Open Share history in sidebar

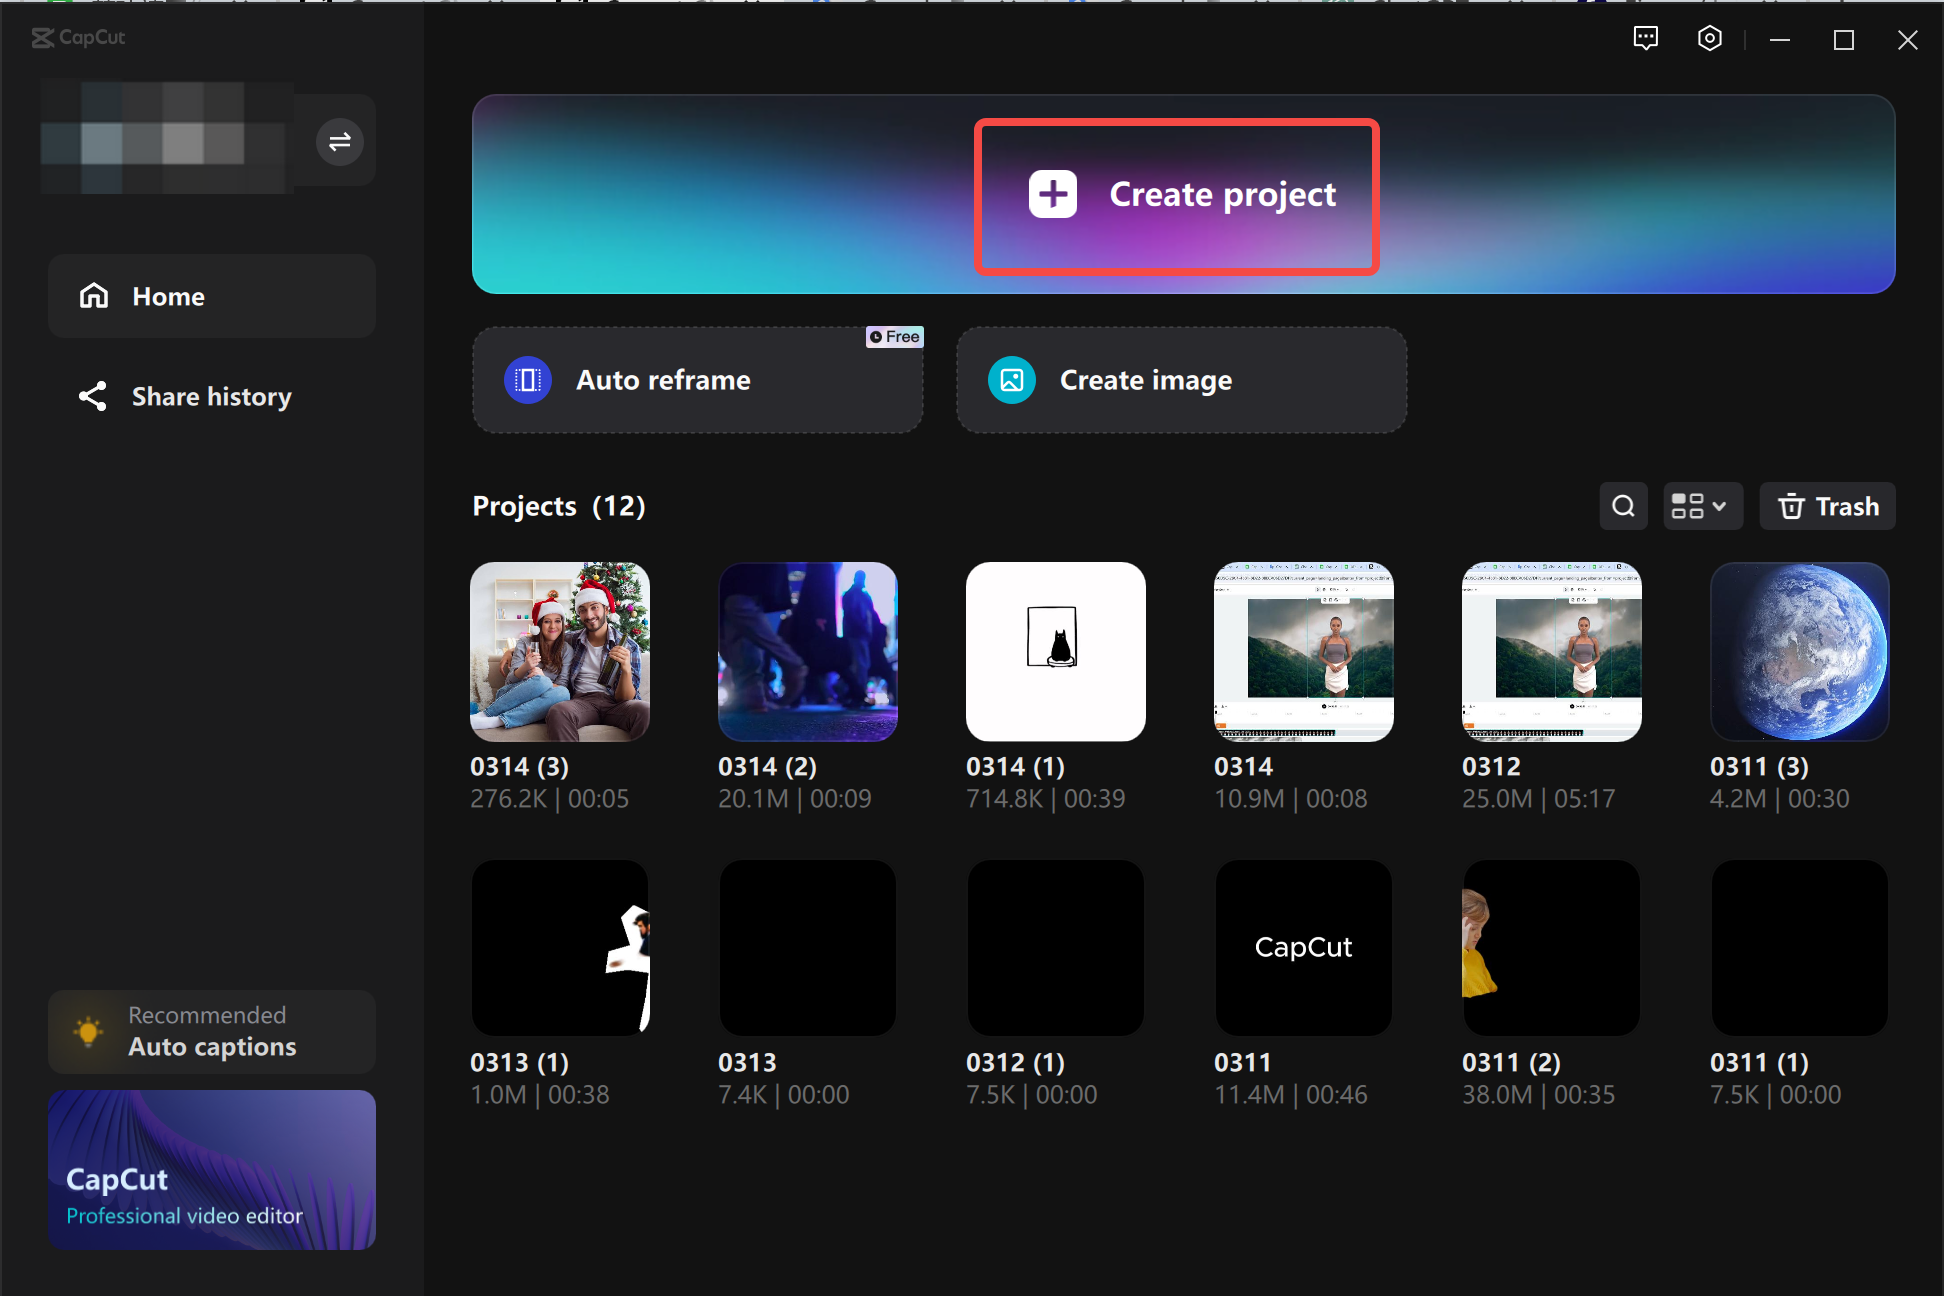pos(211,396)
